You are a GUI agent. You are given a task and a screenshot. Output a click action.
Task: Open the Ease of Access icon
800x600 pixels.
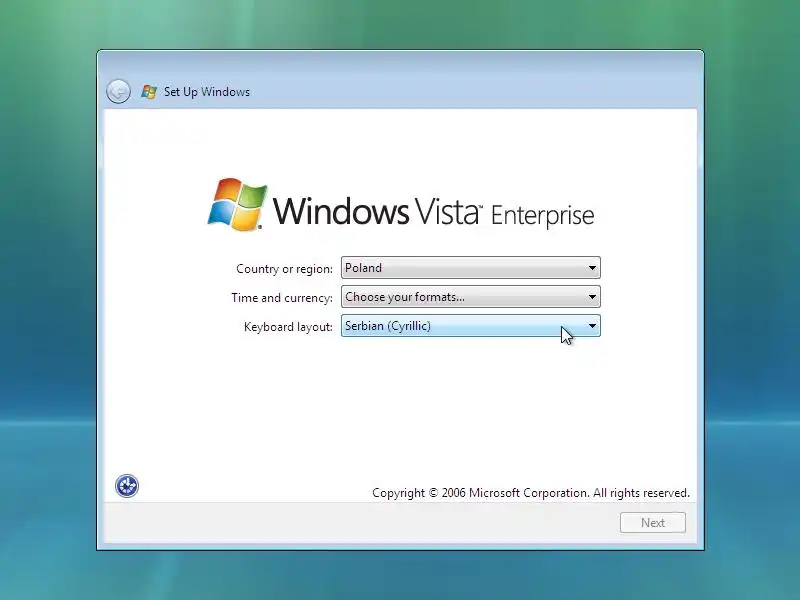pos(127,486)
